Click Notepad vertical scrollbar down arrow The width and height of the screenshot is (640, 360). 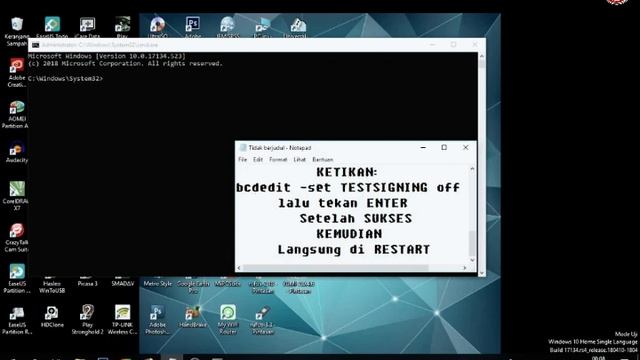(472, 260)
